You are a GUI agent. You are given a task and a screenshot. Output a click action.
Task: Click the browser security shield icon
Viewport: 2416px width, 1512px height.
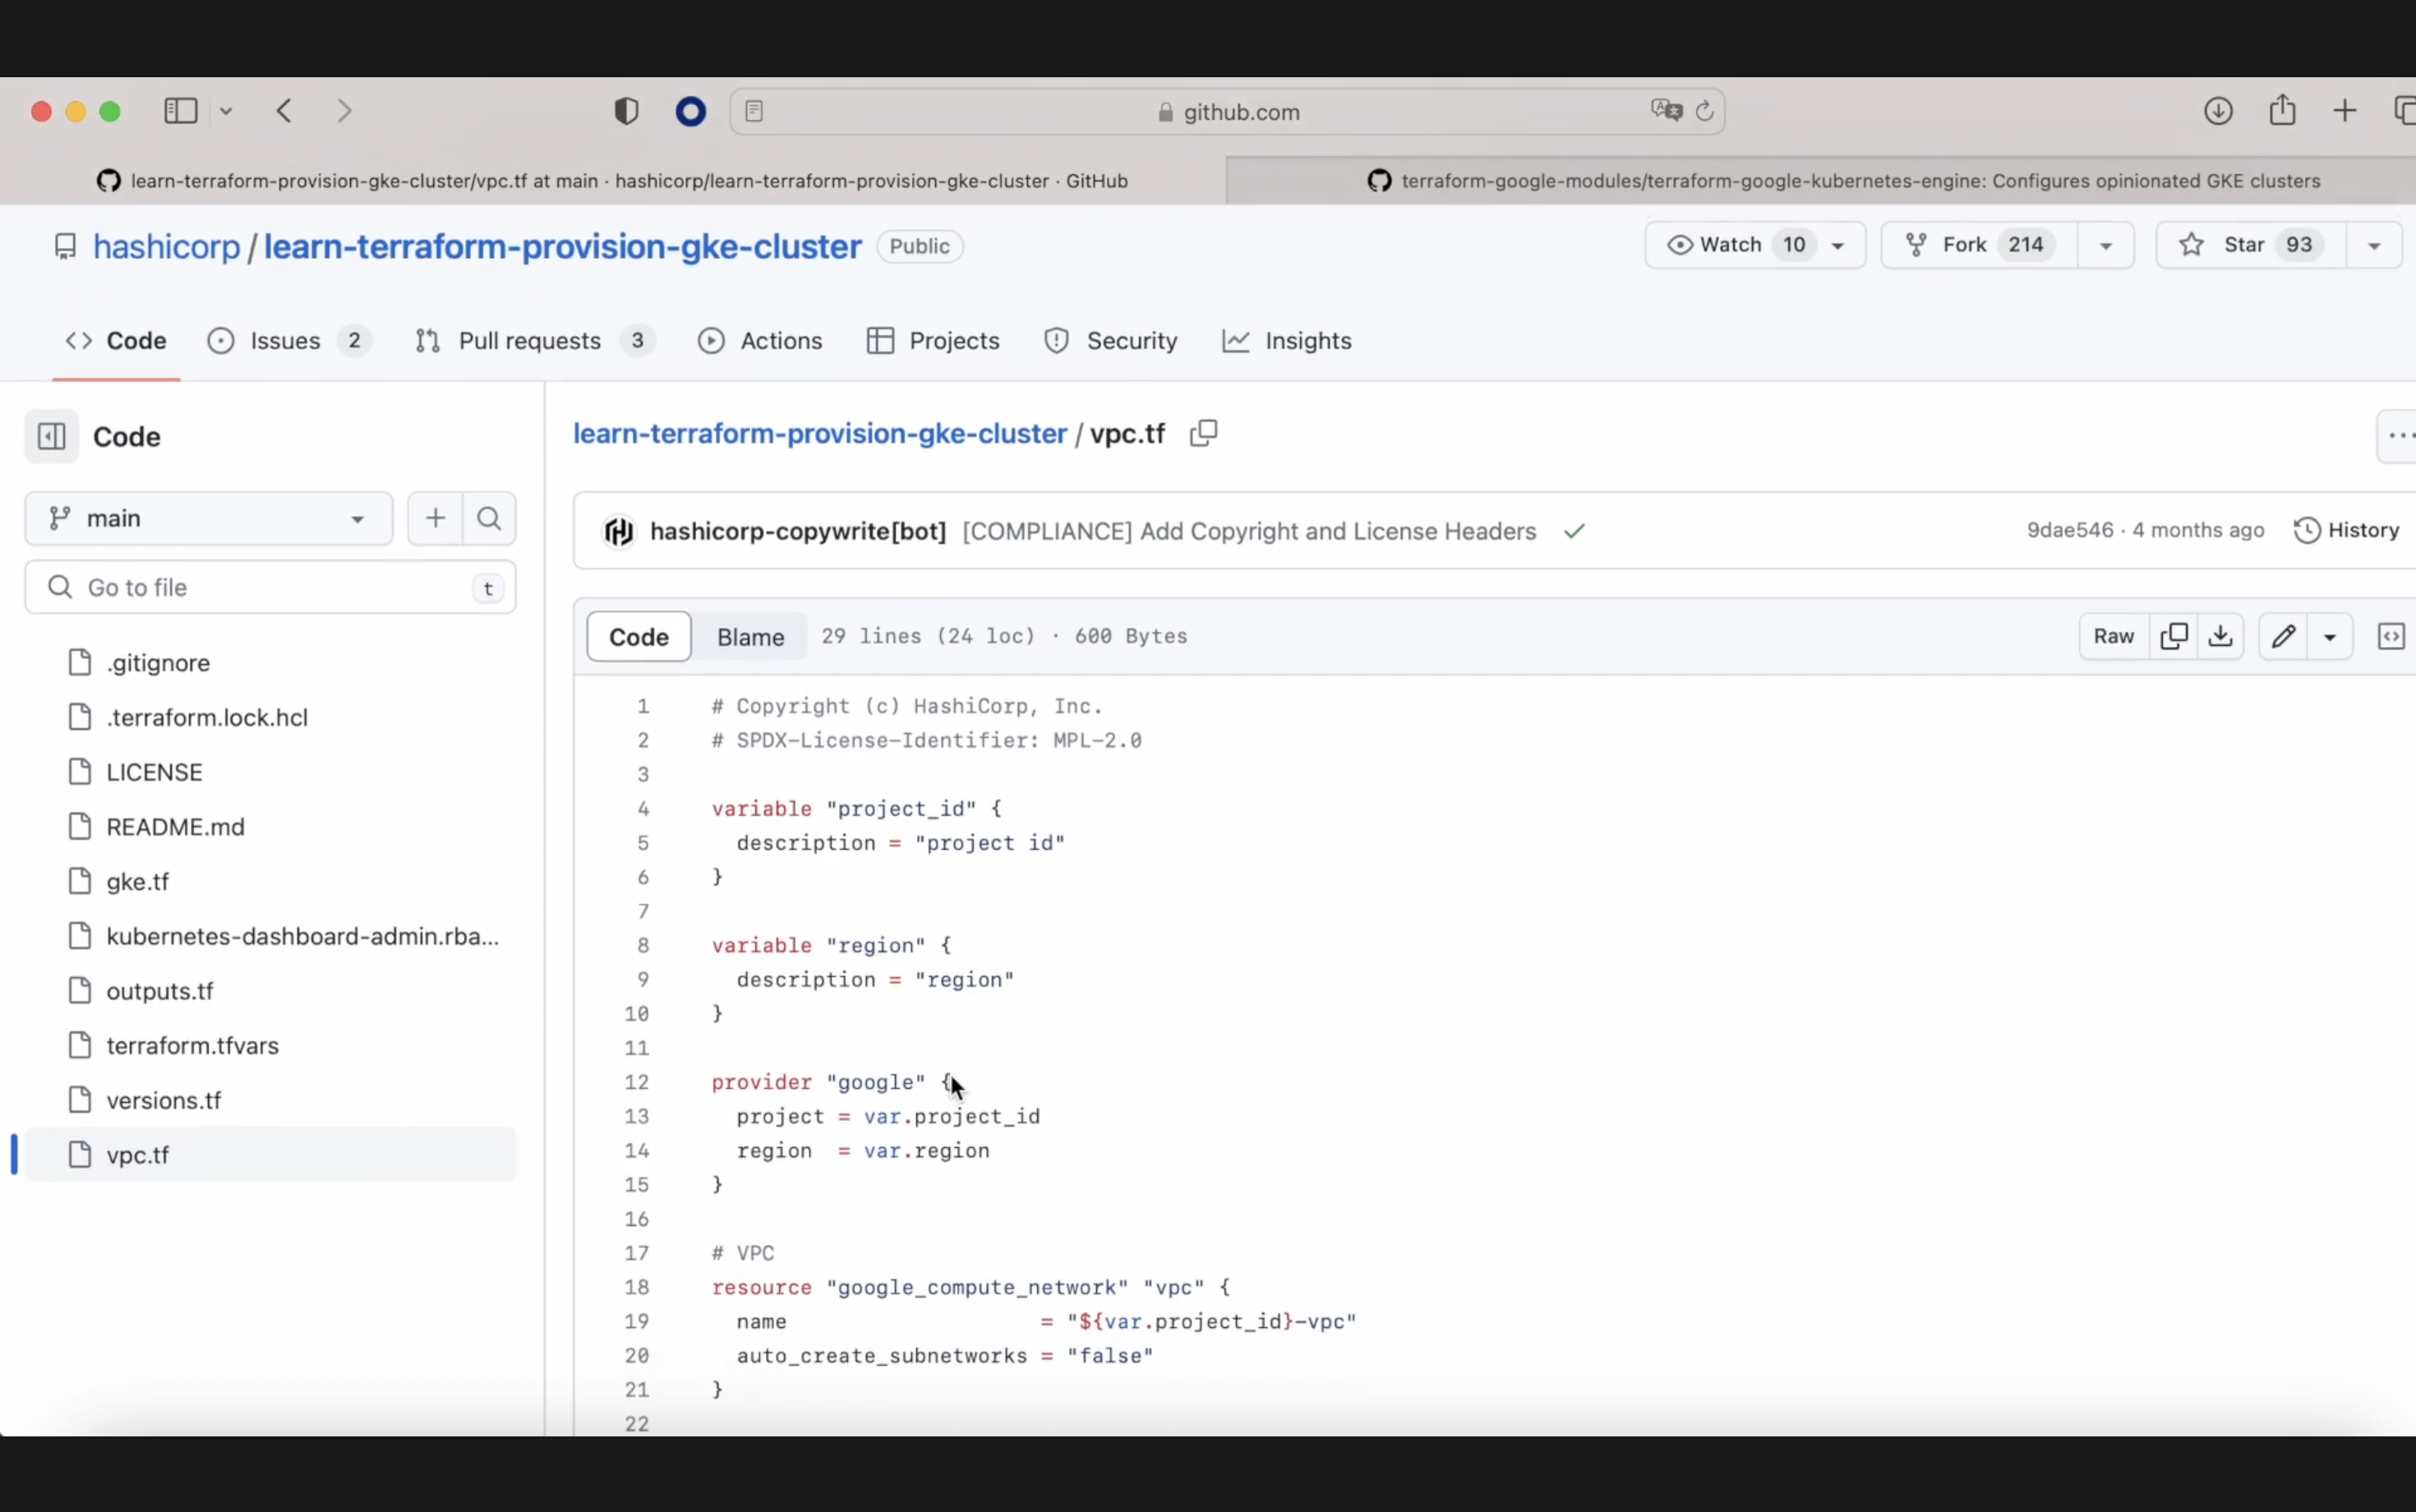pos(627,112)
